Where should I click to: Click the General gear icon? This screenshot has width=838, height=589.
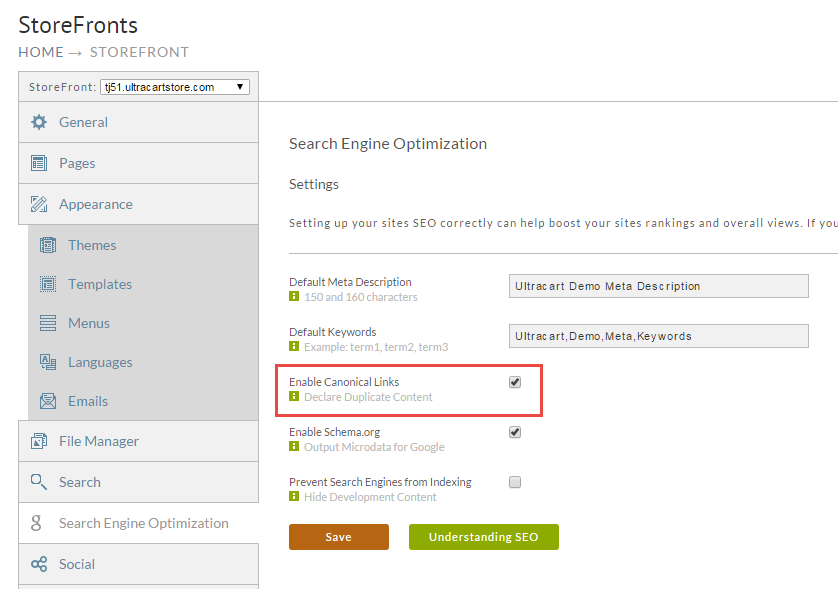[38, 122]
